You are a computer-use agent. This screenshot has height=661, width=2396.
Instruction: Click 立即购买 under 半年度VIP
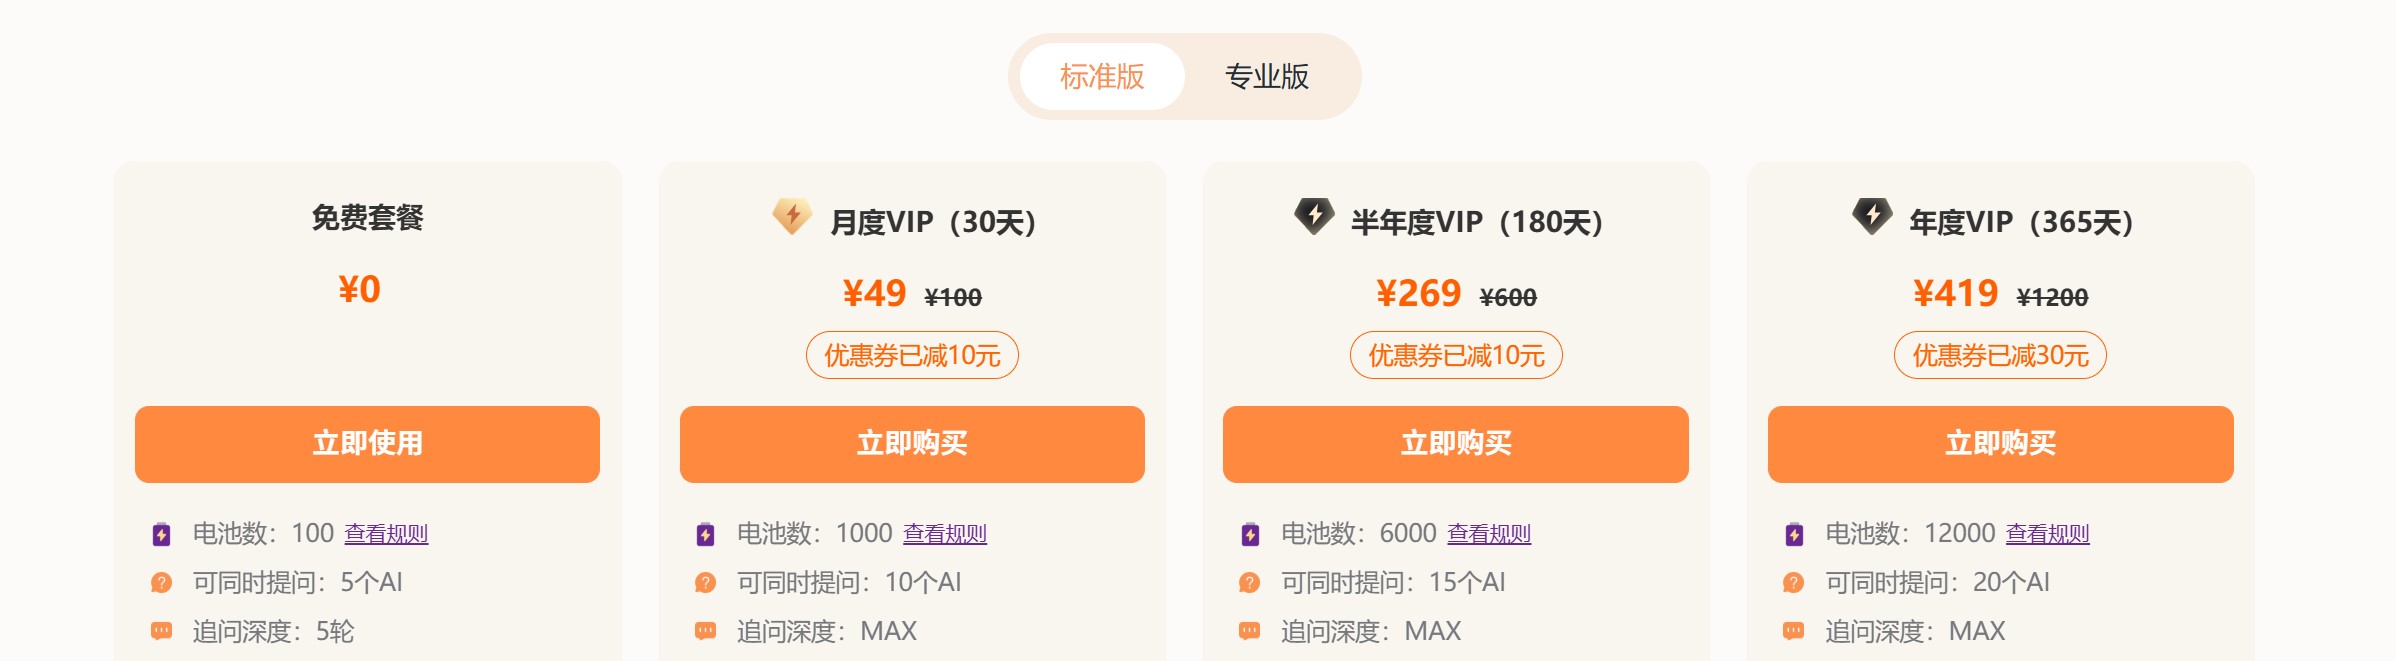pos(1456,444)
